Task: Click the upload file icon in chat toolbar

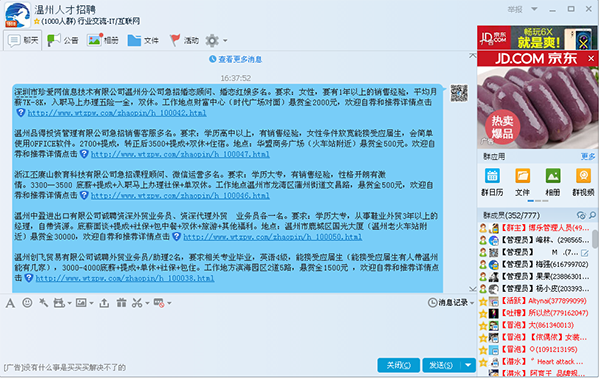Action: click(x=104, y=303)
